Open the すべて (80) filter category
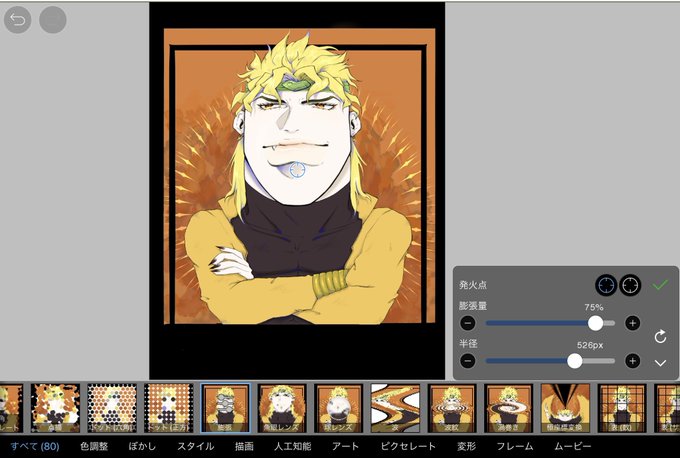Screen dimensions: 680x458 pyautogui.click(x=35, y=446)
